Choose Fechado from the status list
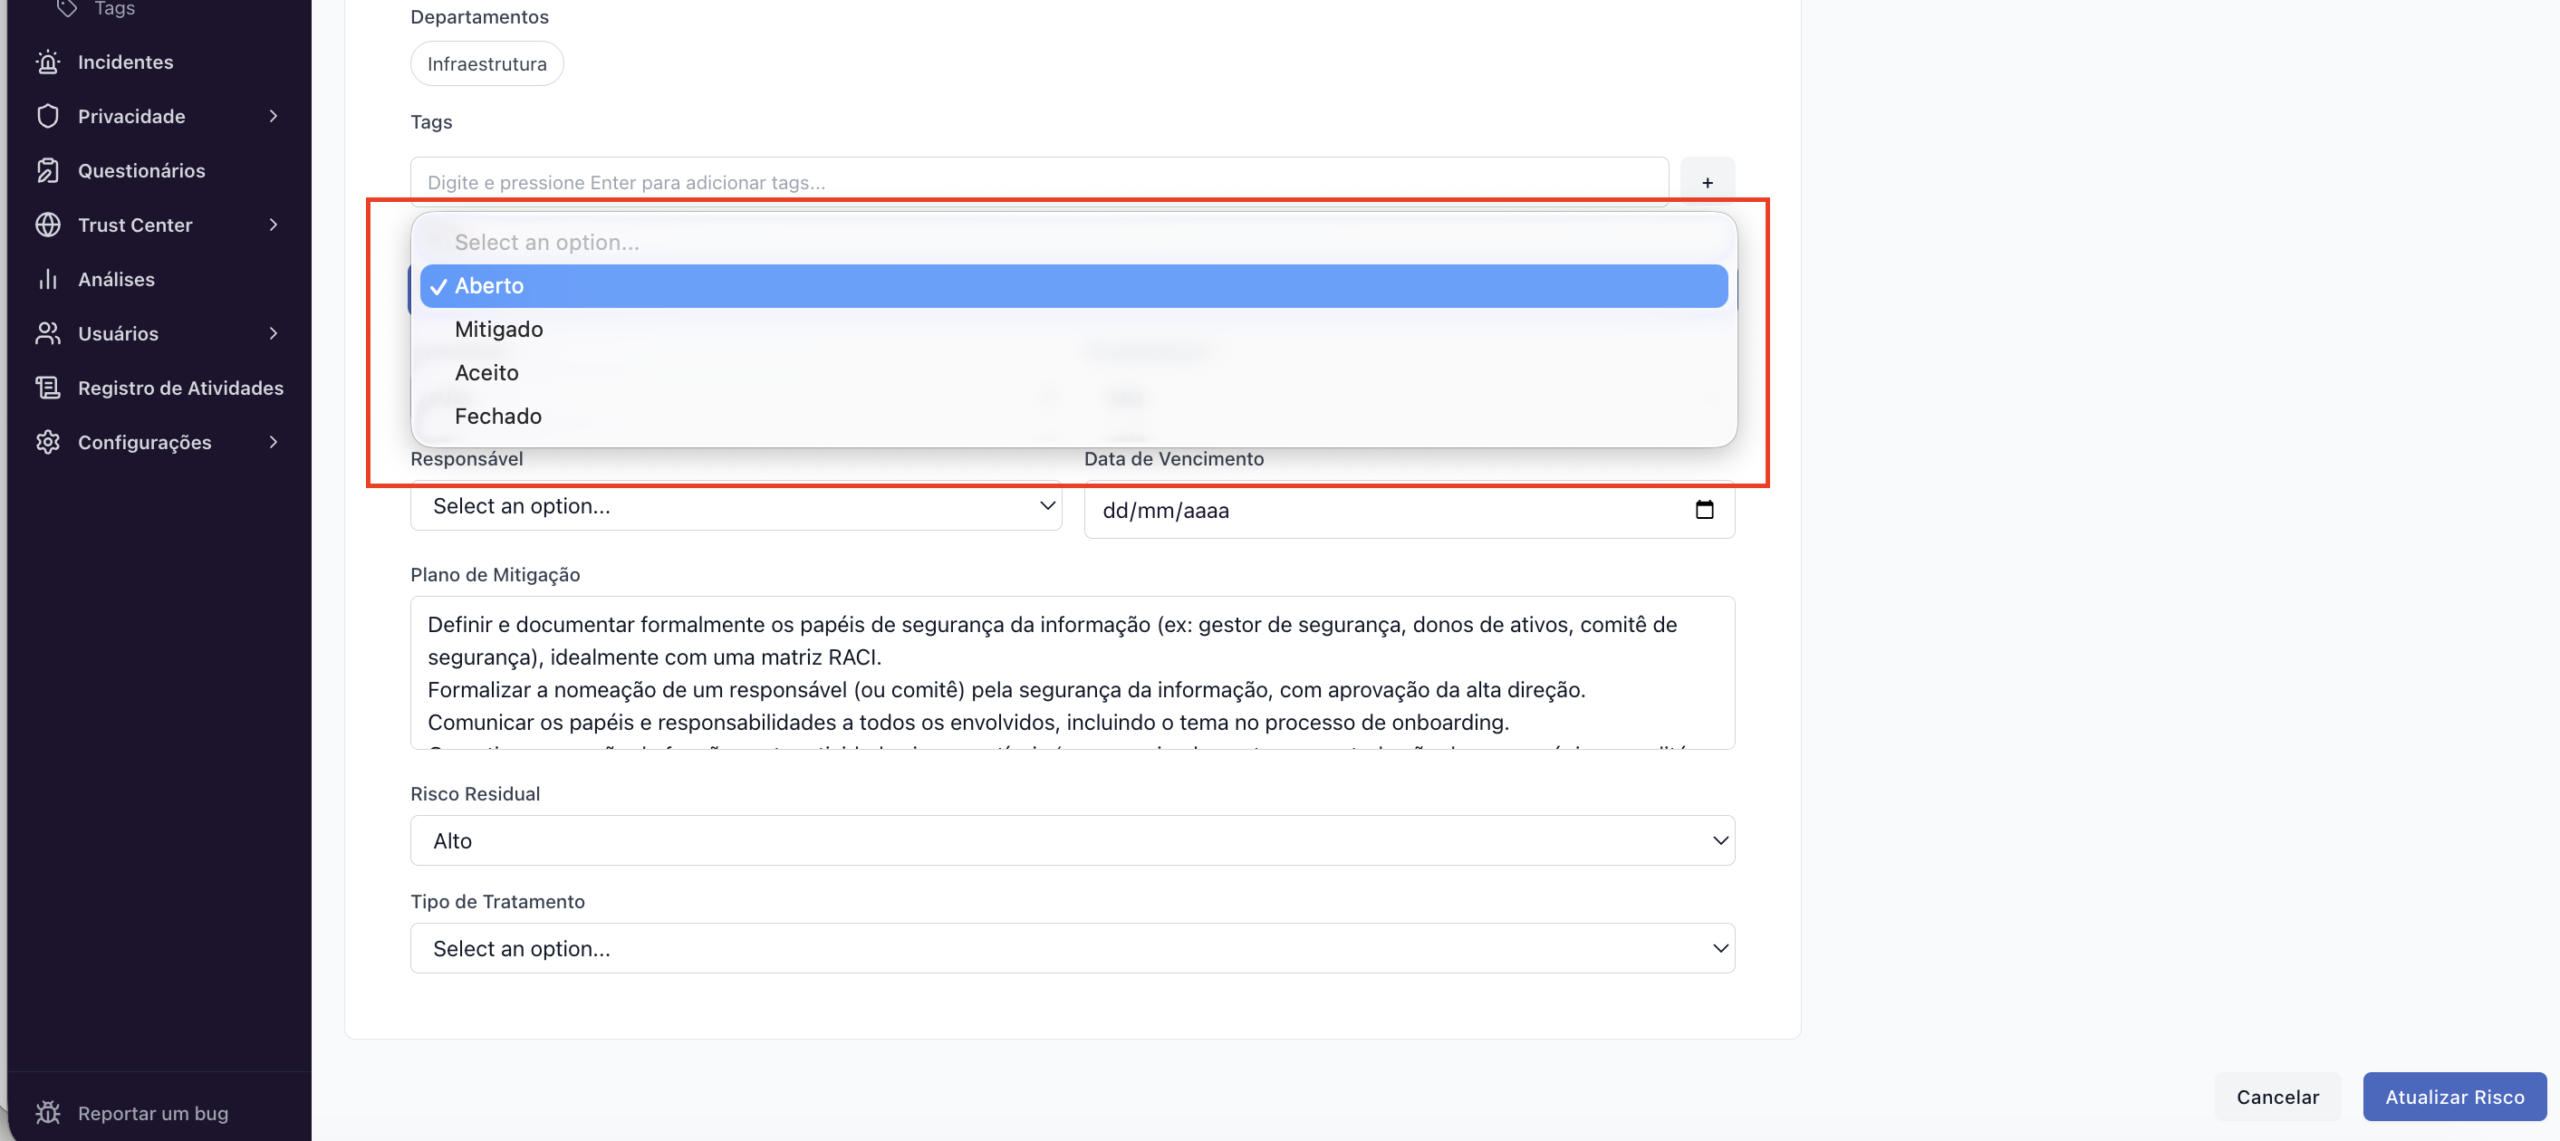This screenshot has width=2560, height=1141. point(1074,416)
